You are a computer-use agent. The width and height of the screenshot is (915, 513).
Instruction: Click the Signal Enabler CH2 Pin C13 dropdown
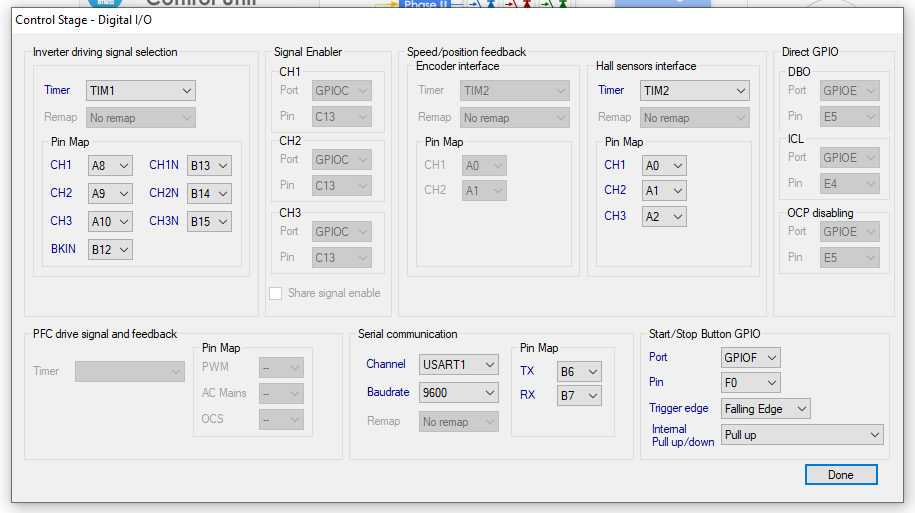coord(341,186)
